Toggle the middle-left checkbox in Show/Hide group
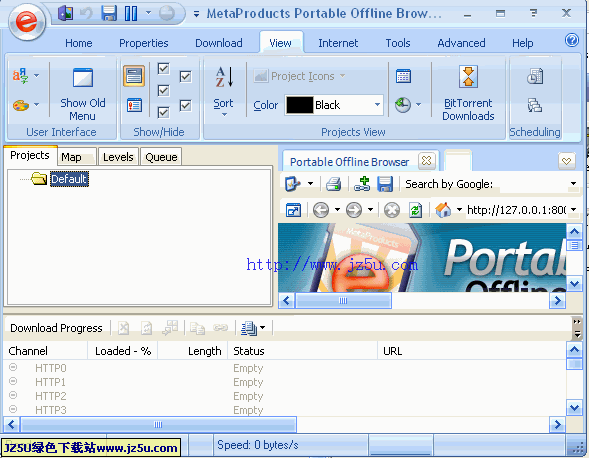The width and height of the screenshot is (589, 458). pos(163,90)
